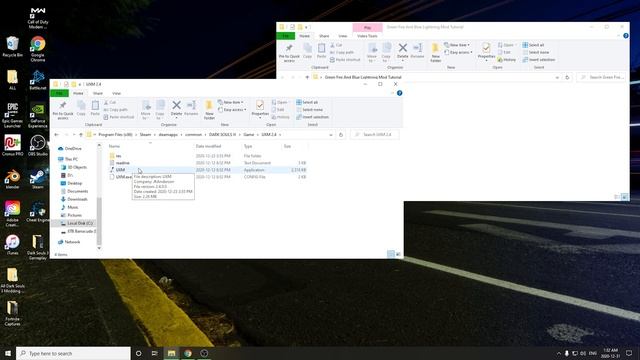Screen dimensions: 640x360
Task: Click the DARK SOULS II breadcrumb segment
Action: [x=222, y=135]
